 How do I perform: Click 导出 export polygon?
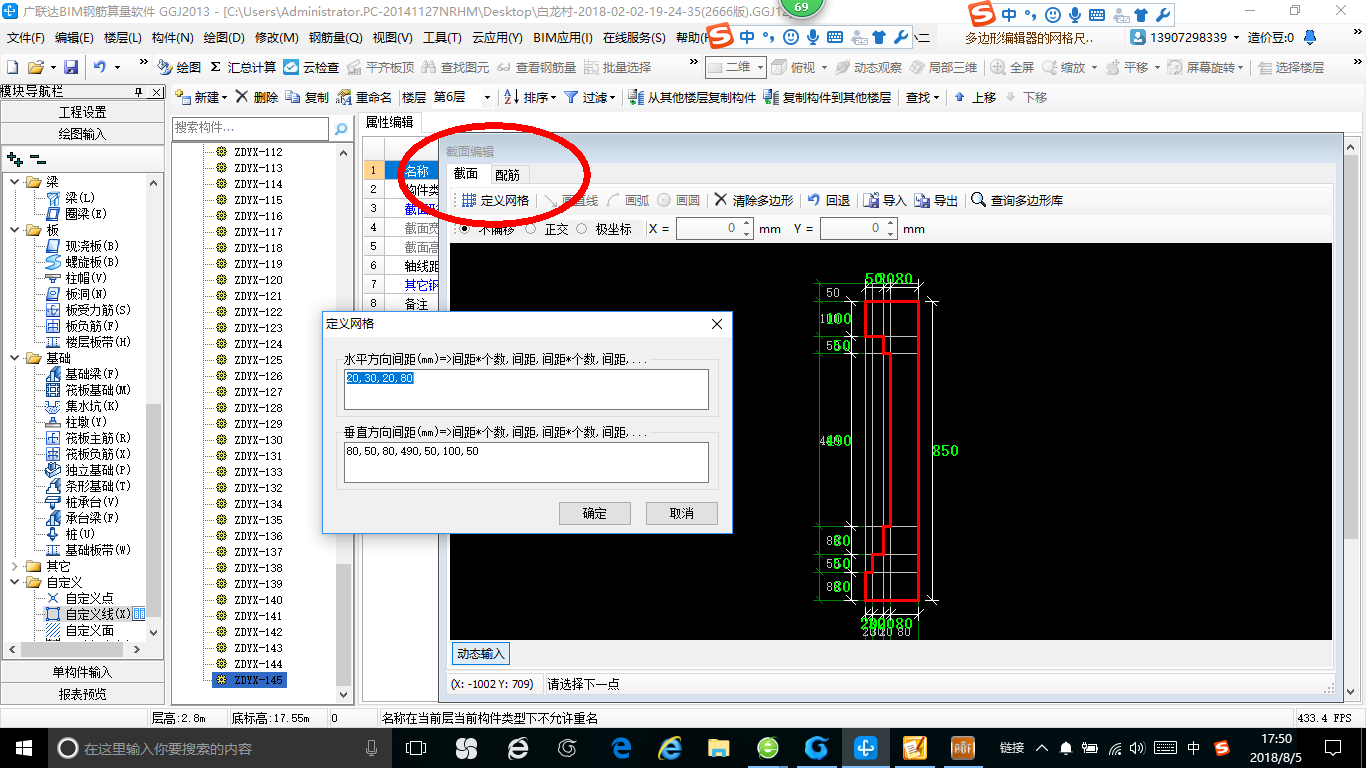[936, 200]
